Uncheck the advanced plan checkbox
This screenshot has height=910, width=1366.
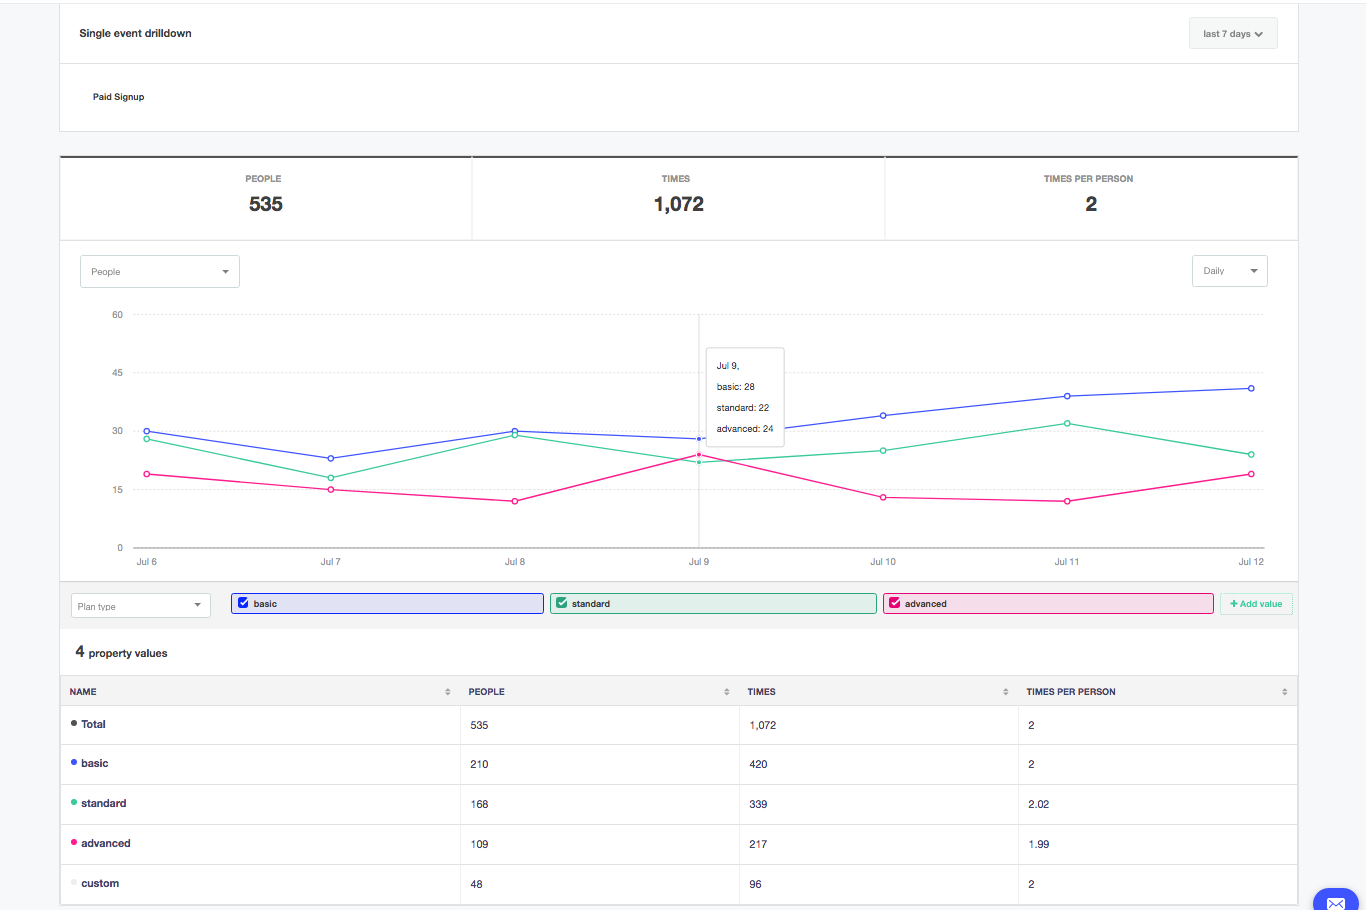click(x=895, y=602)
